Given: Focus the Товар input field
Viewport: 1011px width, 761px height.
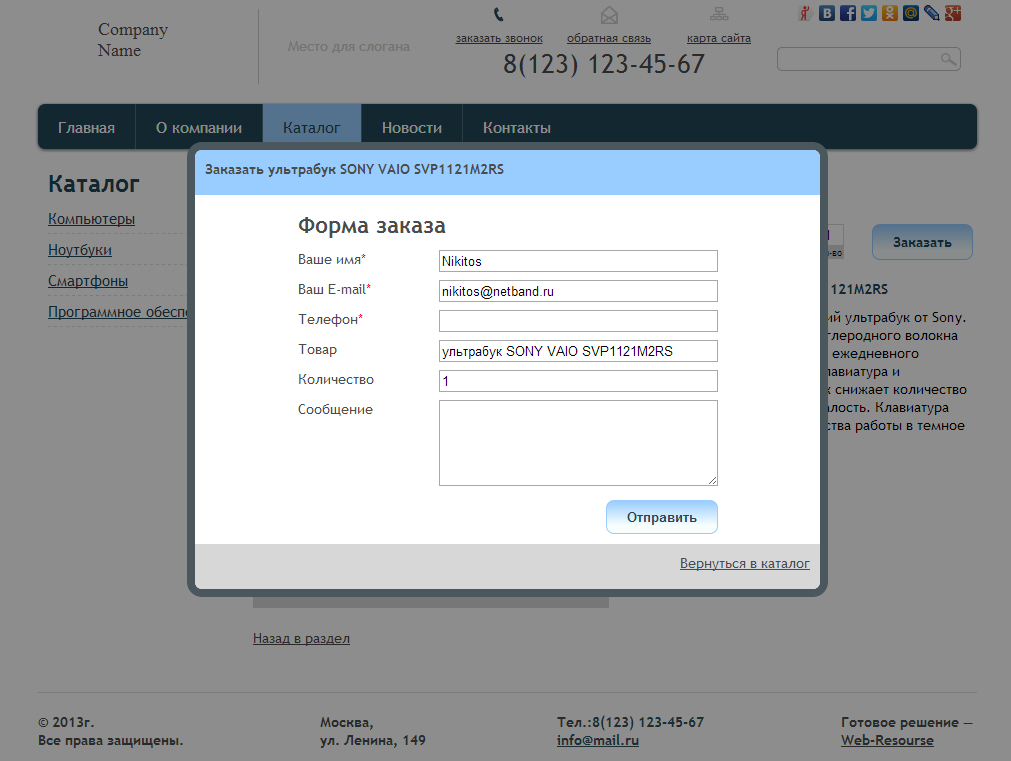Looking at the screenshot, I should [x=578, y=351].
